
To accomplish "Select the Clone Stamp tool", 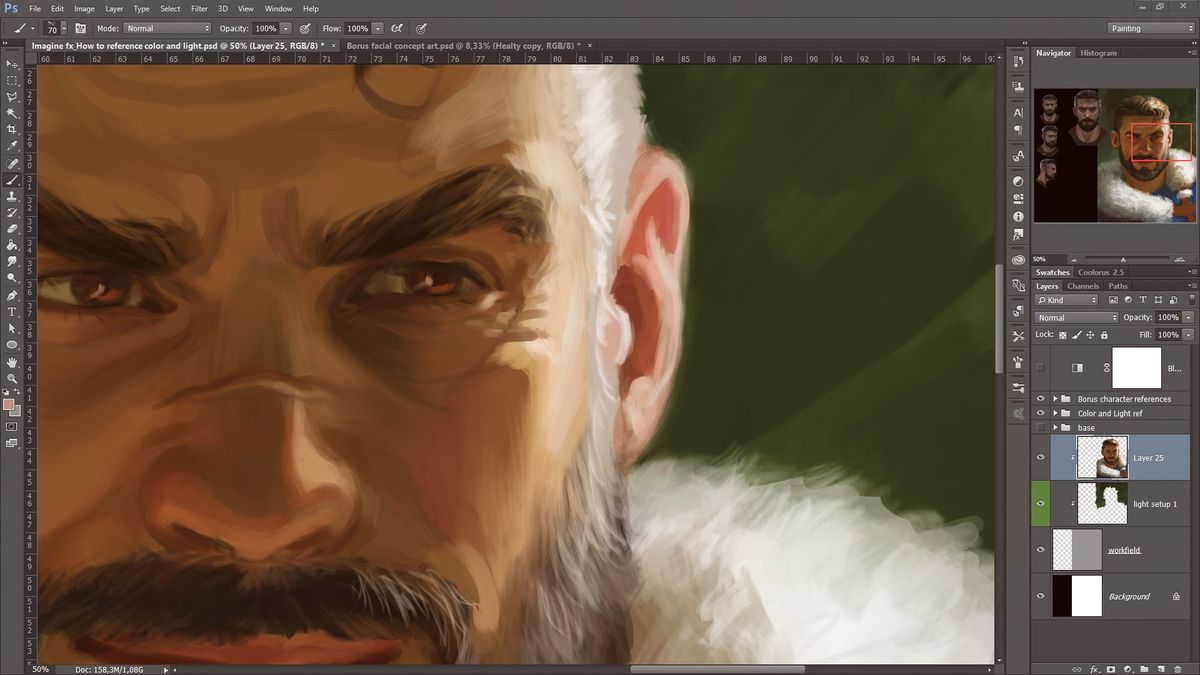I will pos(13,196).
